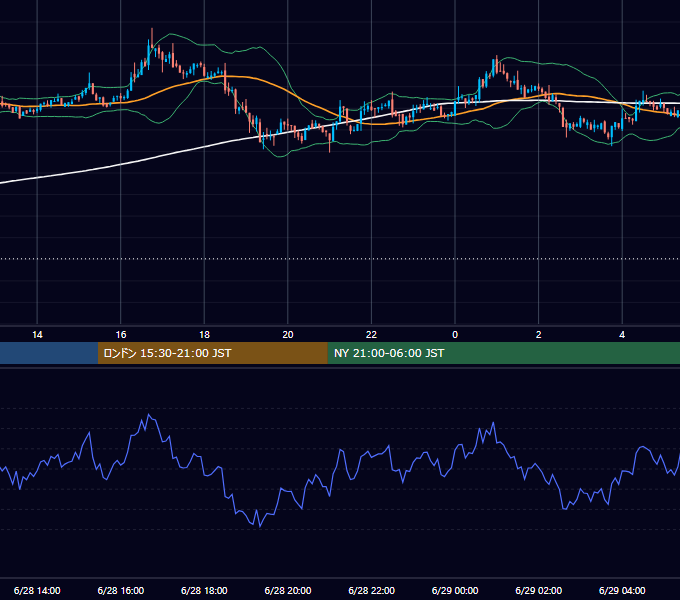Image resolution: width=680 pixels, height=600 pixels.
Task: Click the 14 hour label on the time axis
Action: (x=37, y=335)
